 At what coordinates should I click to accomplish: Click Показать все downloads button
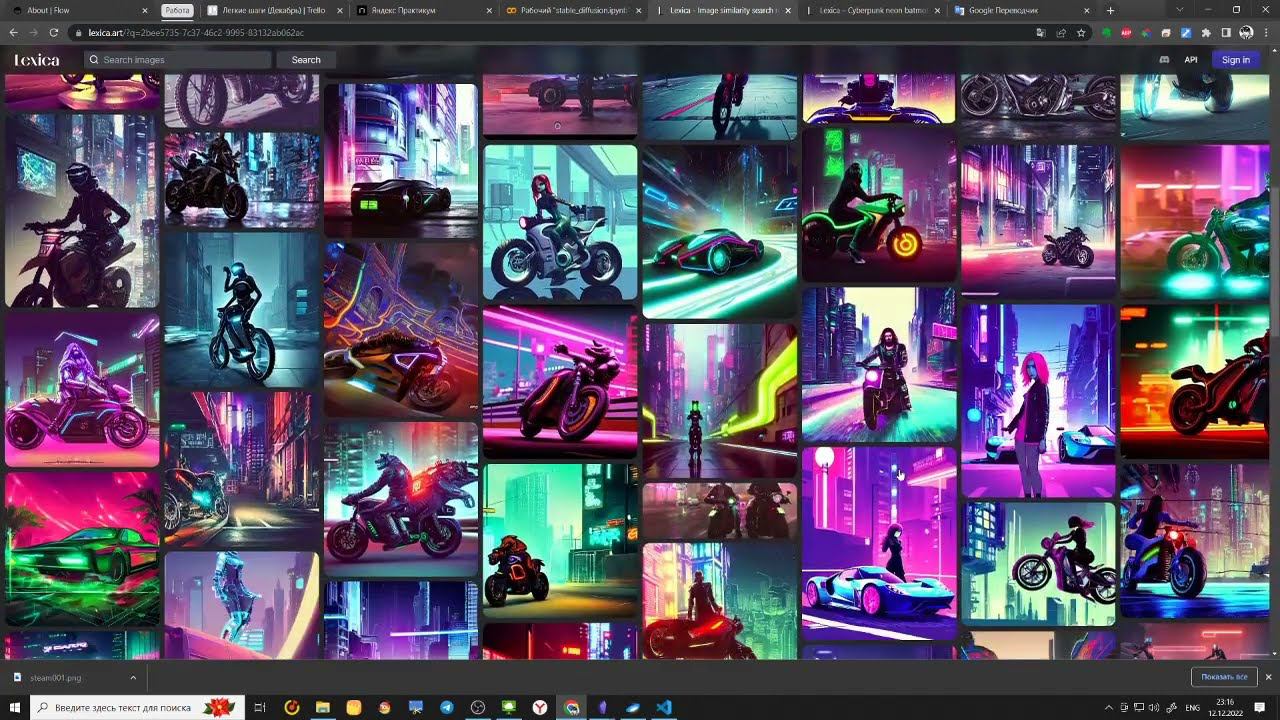[1224, 677]
